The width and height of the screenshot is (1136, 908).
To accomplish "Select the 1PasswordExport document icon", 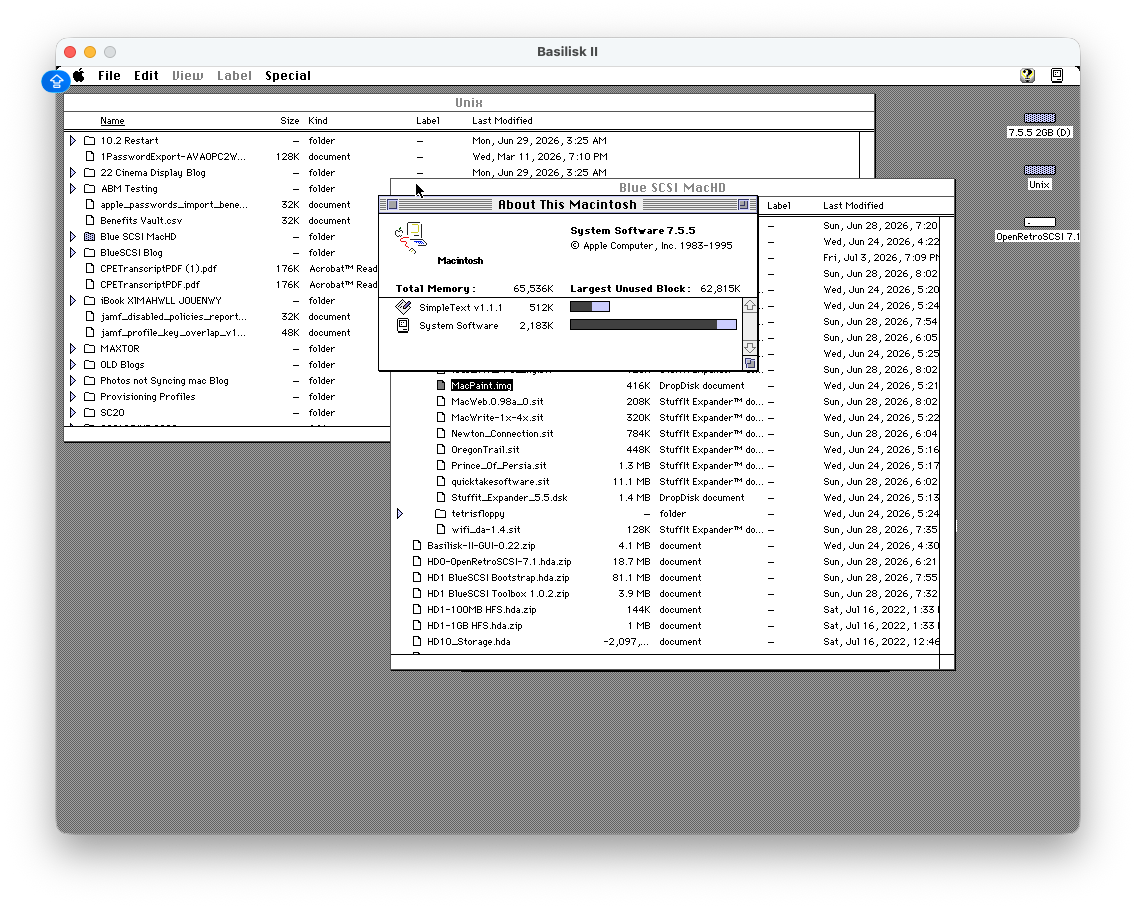I will point(90,157).
